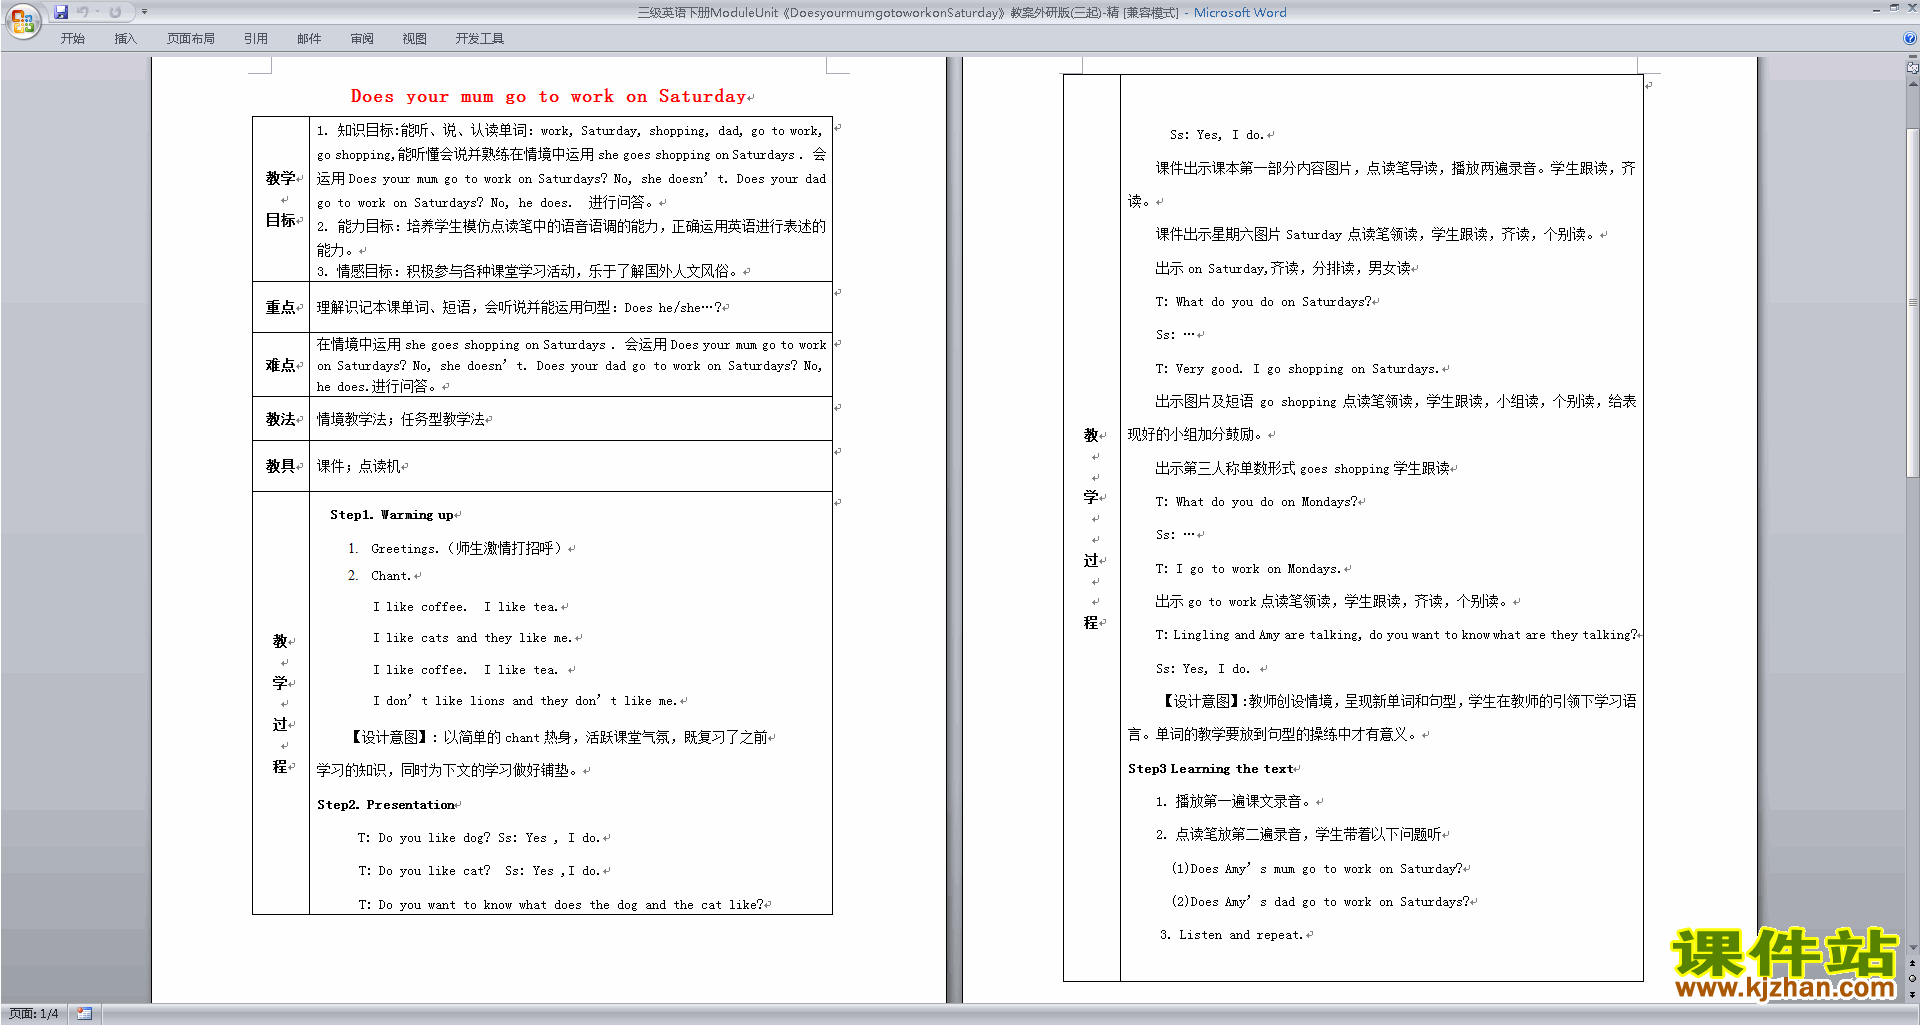Switch to the 引用 tab

tap(255, 39)
